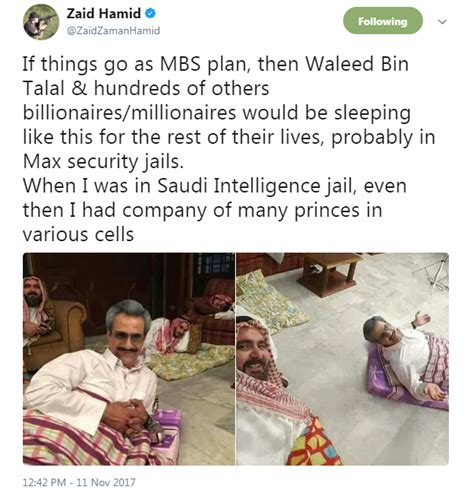
Task: Open the Zaid Hamid display name link
Action: 104,14
